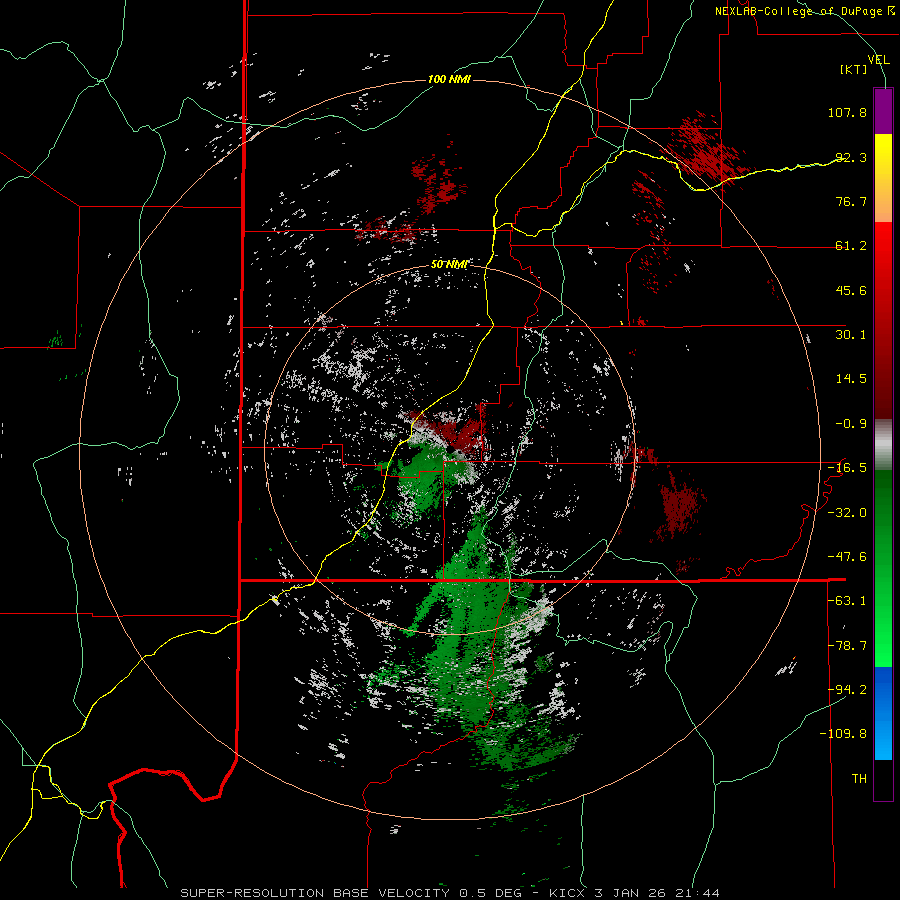This screenshot has width=900, height=900.
Task: Click the -109.8 velocity scale value
Action: coord(843,734)
